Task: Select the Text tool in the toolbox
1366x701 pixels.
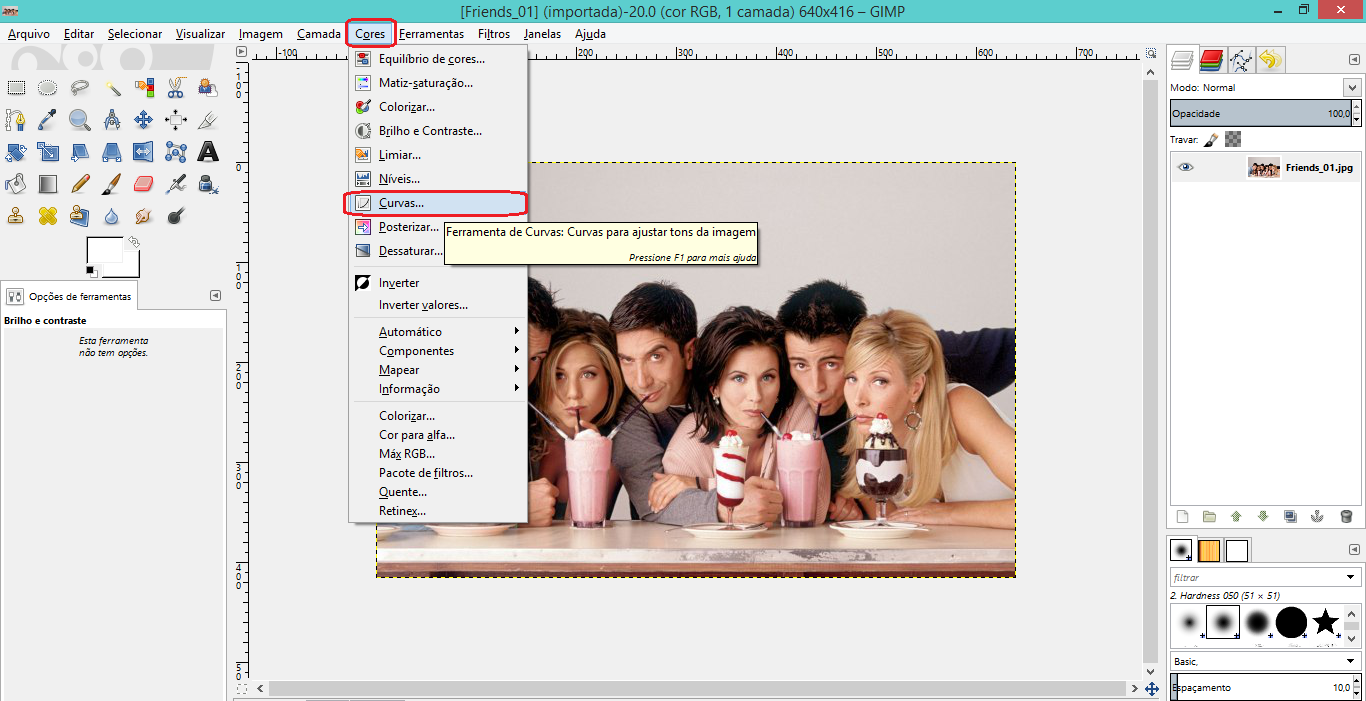Action: [x=207, y=152]
